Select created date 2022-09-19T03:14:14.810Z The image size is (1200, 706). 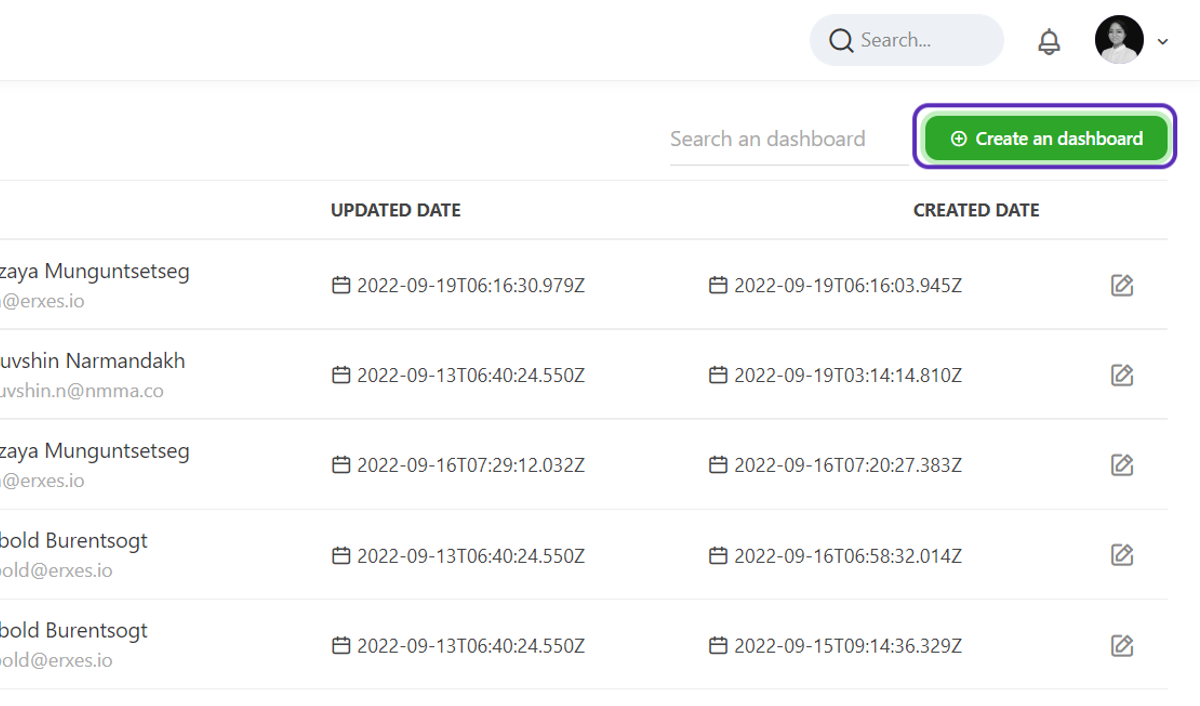pos(848,376)
